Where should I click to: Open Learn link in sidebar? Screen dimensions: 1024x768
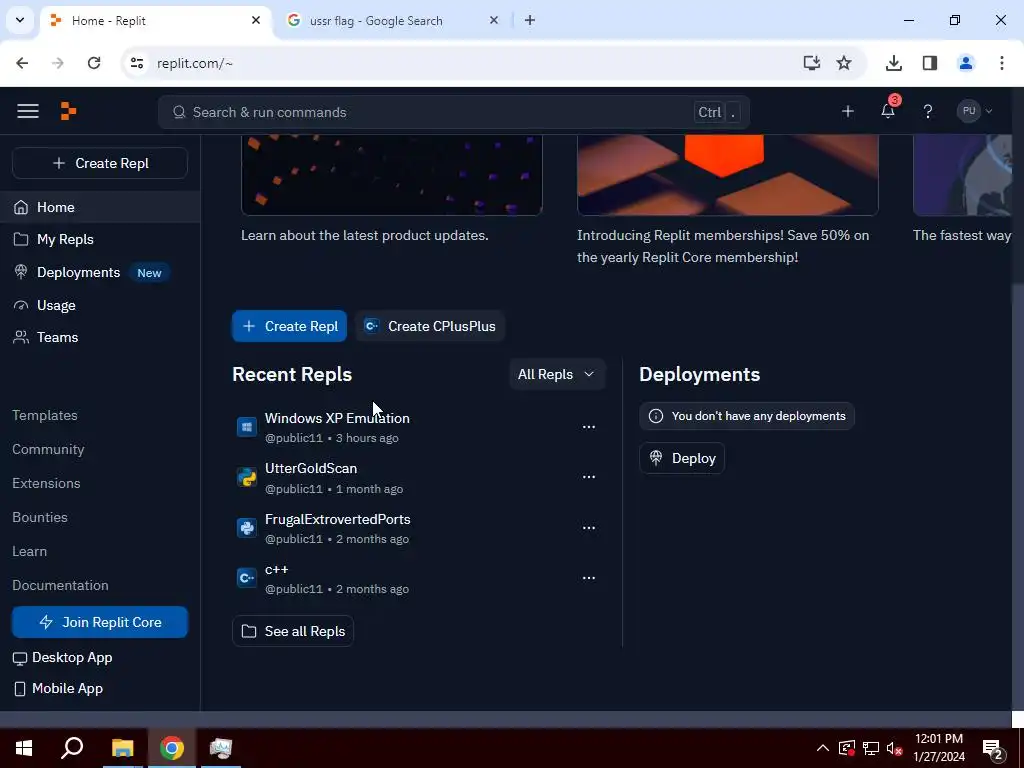(x=29, y=551)
